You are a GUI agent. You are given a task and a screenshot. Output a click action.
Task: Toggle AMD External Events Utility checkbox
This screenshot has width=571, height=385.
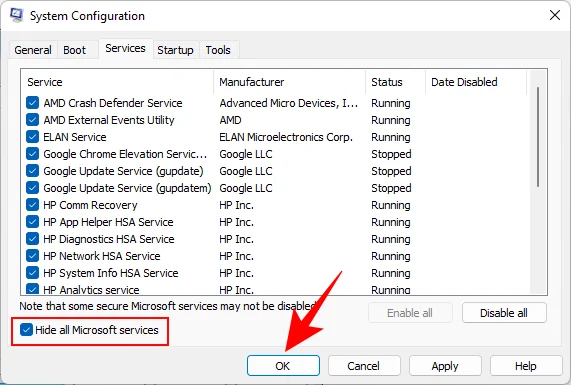coord(32,120)
